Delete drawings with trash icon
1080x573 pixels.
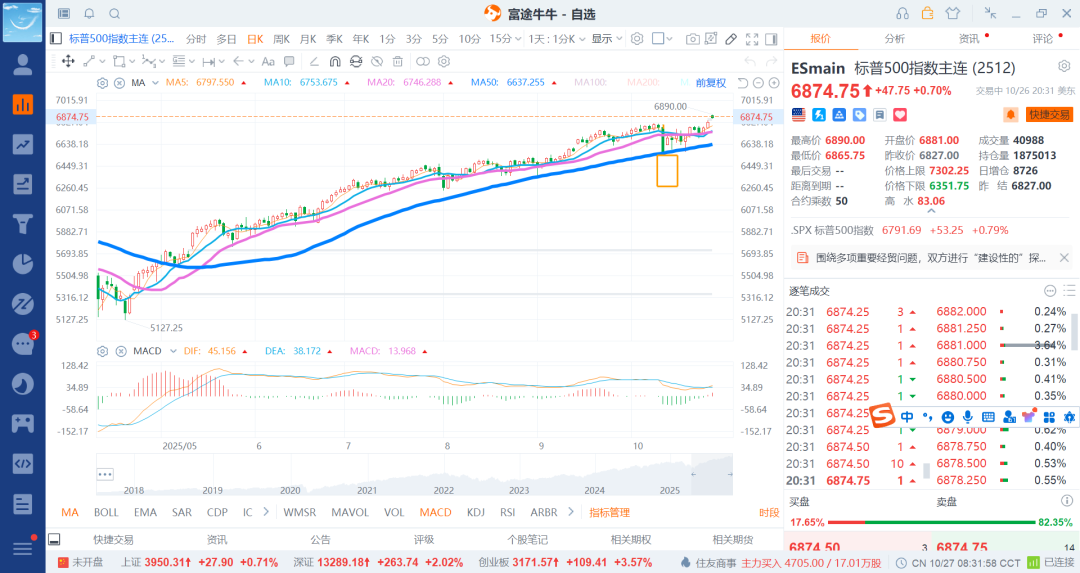397,61
